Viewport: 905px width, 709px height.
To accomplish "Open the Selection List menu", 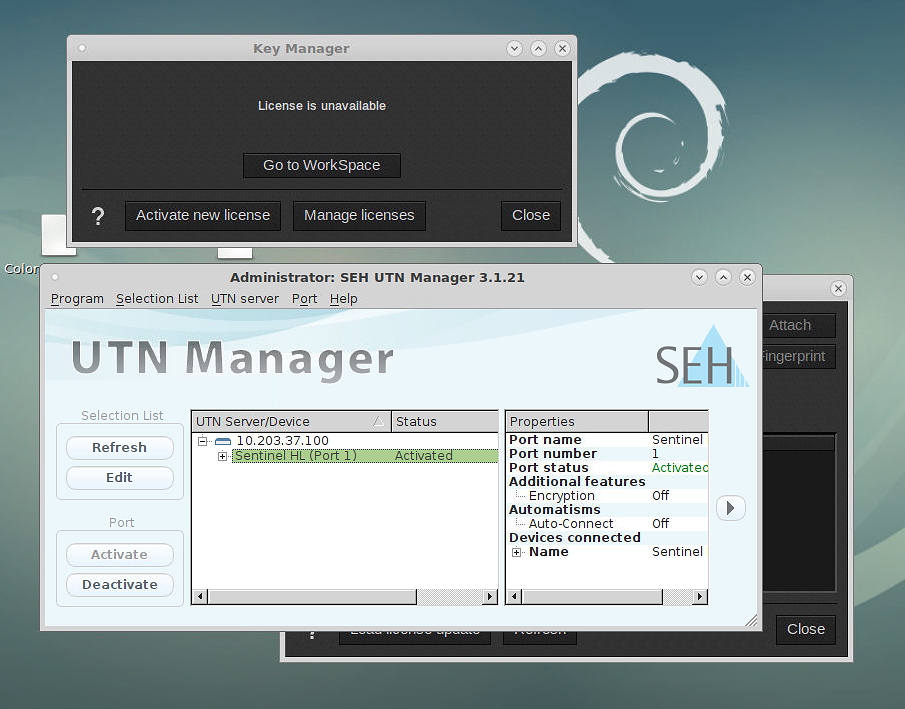I will (157, 299).
